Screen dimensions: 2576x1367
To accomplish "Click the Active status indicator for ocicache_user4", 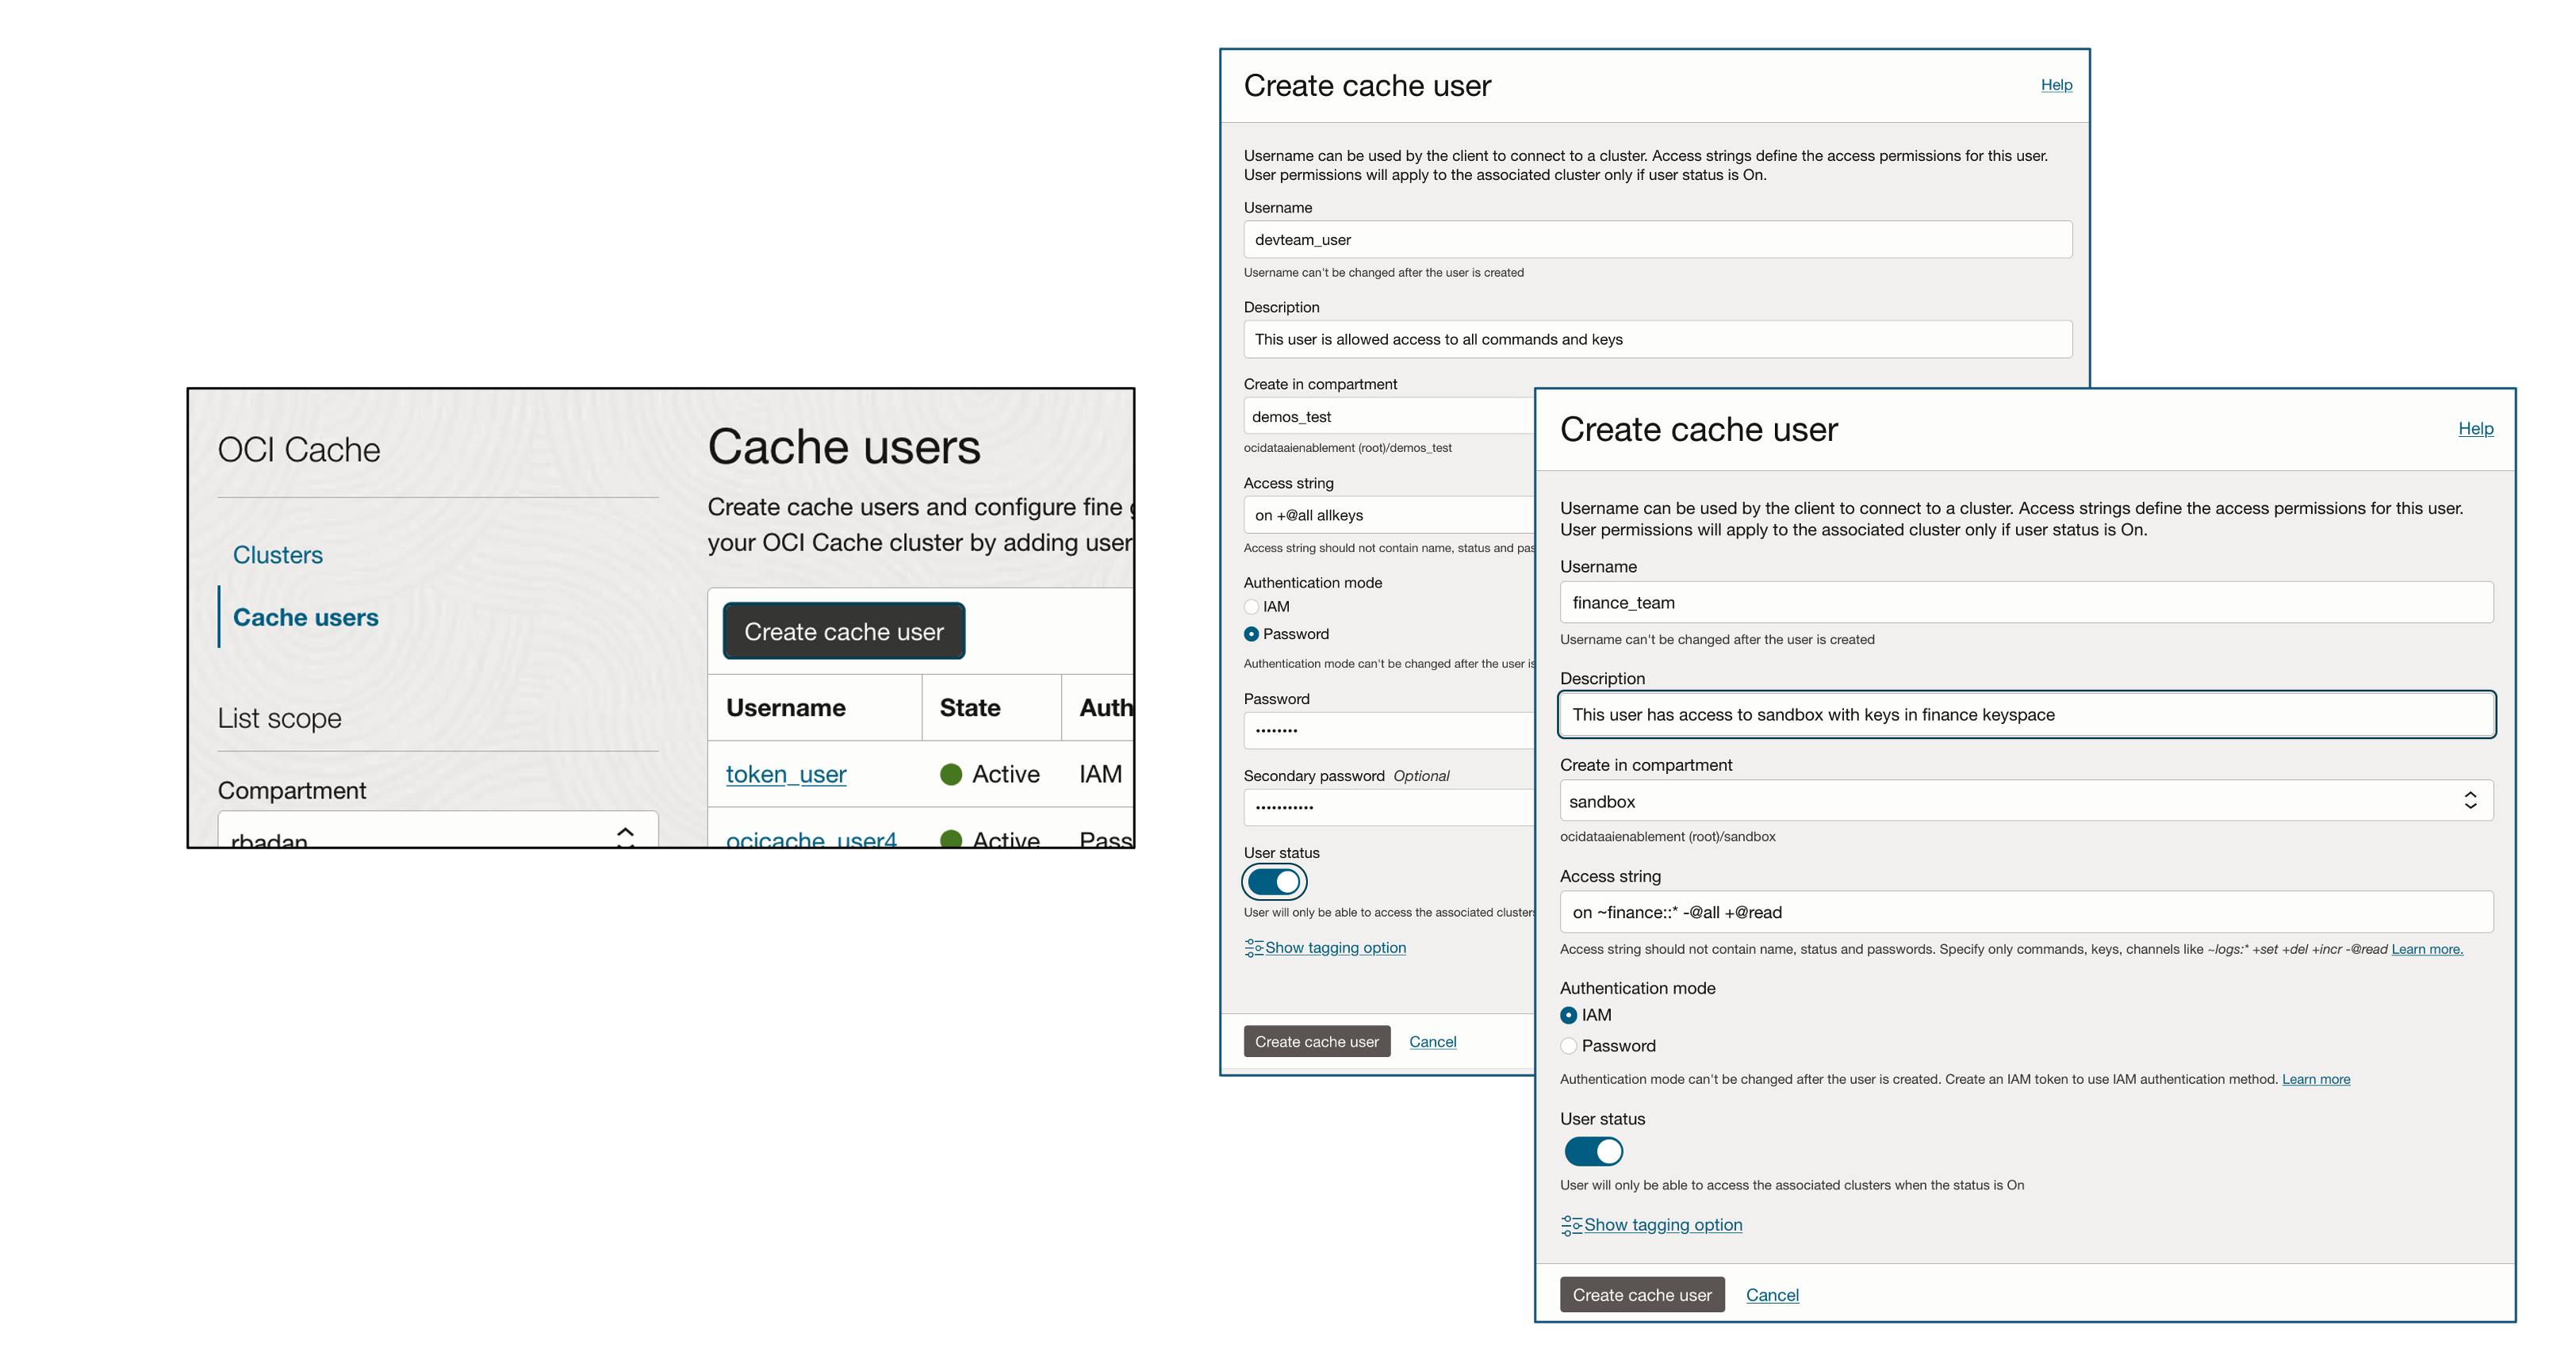I will [x=954, y=840].
